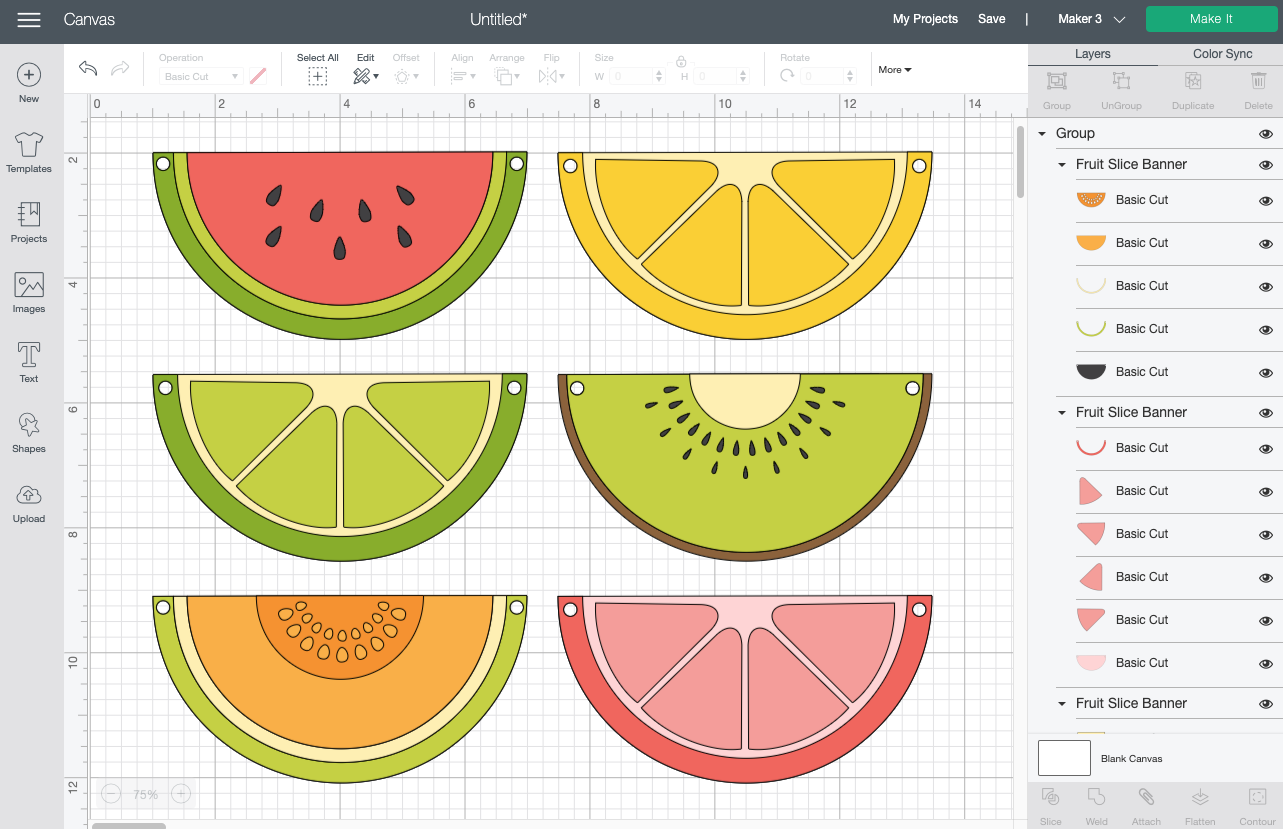Click the Attach tool

point(1146,806)
